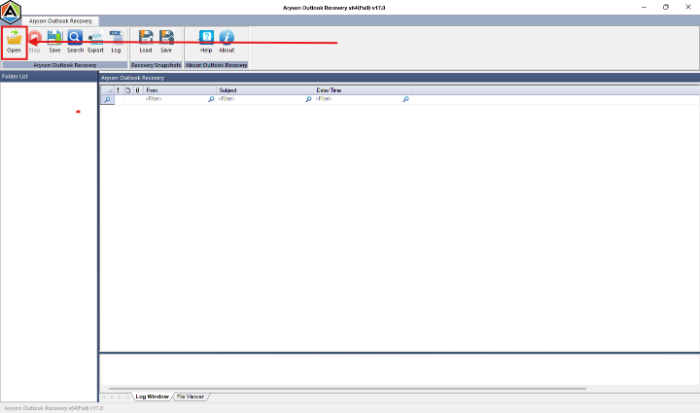Close the Aryson Outlook Recovery window
This screenshot has width=700, height=413.
[688, 7]
